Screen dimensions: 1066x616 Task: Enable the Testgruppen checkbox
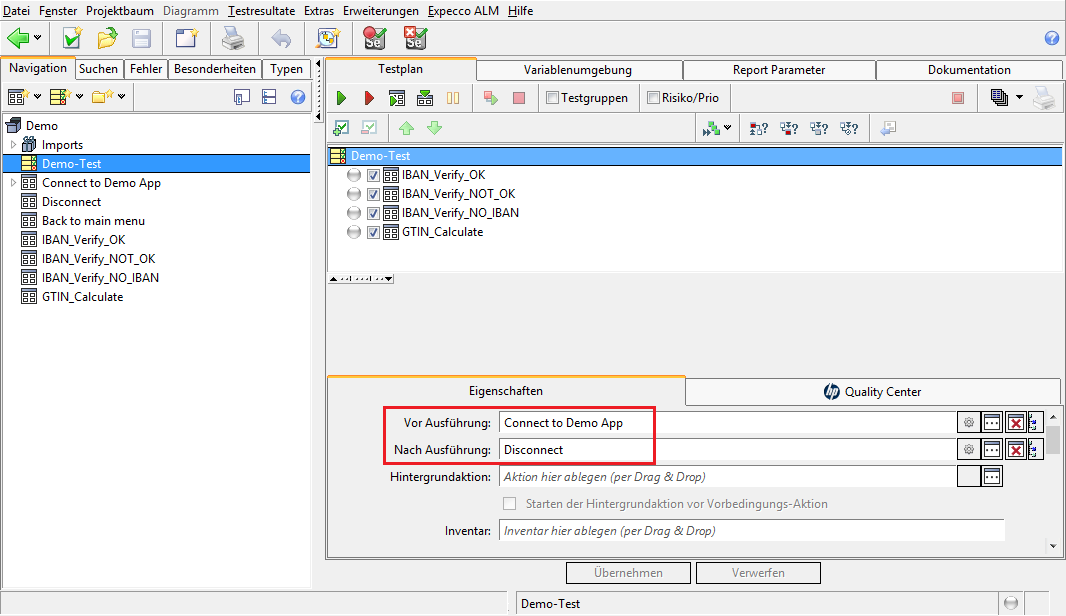552,98
